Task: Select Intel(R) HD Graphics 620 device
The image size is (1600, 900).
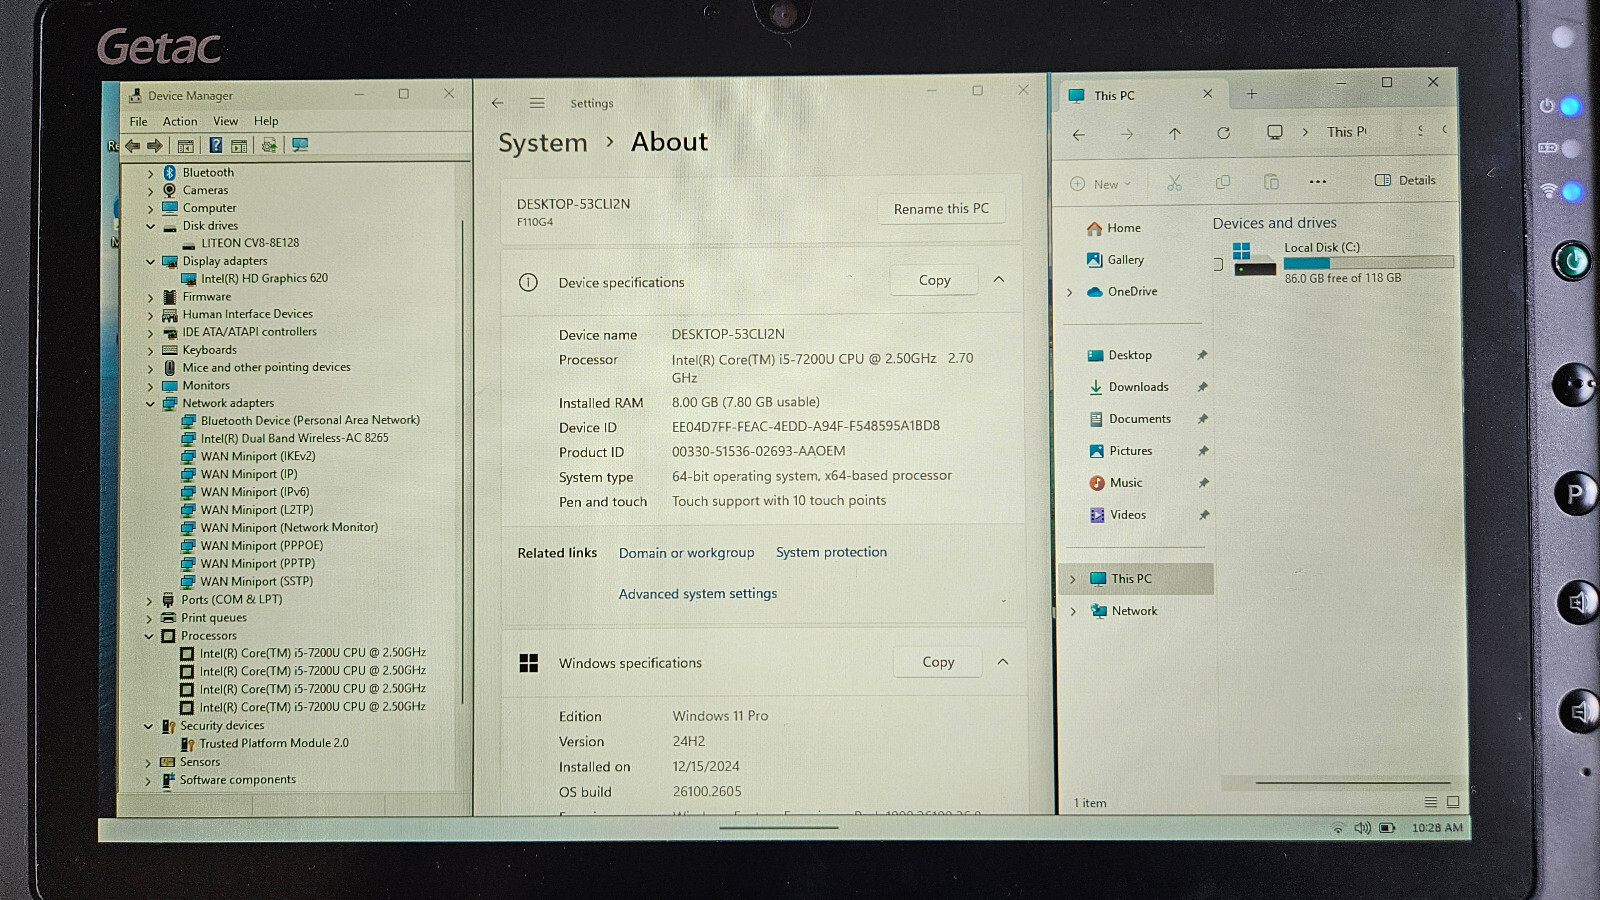Action: 264,279
